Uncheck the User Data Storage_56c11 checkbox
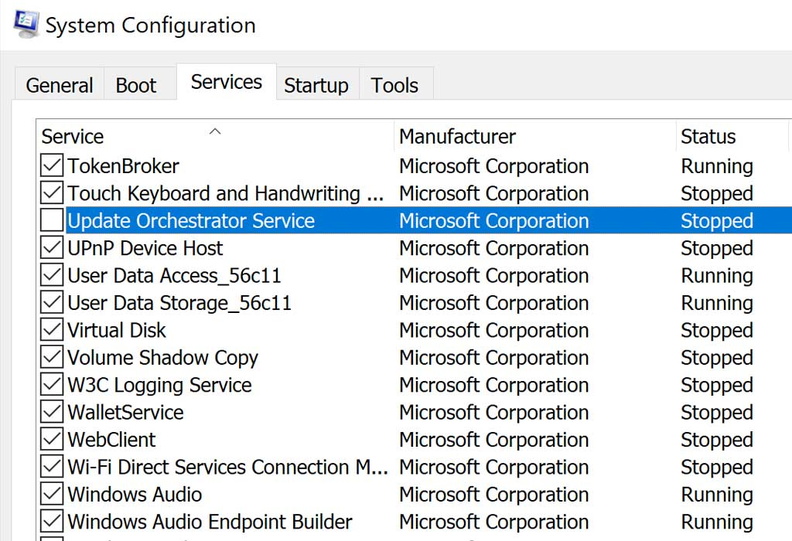 click(x=52, y=302)
